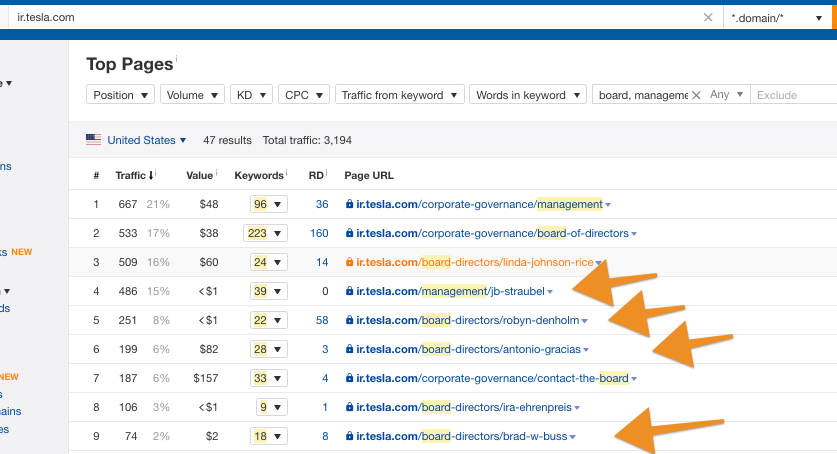
Task: Open the contact-the-board page URL
Action: [492, 378]
